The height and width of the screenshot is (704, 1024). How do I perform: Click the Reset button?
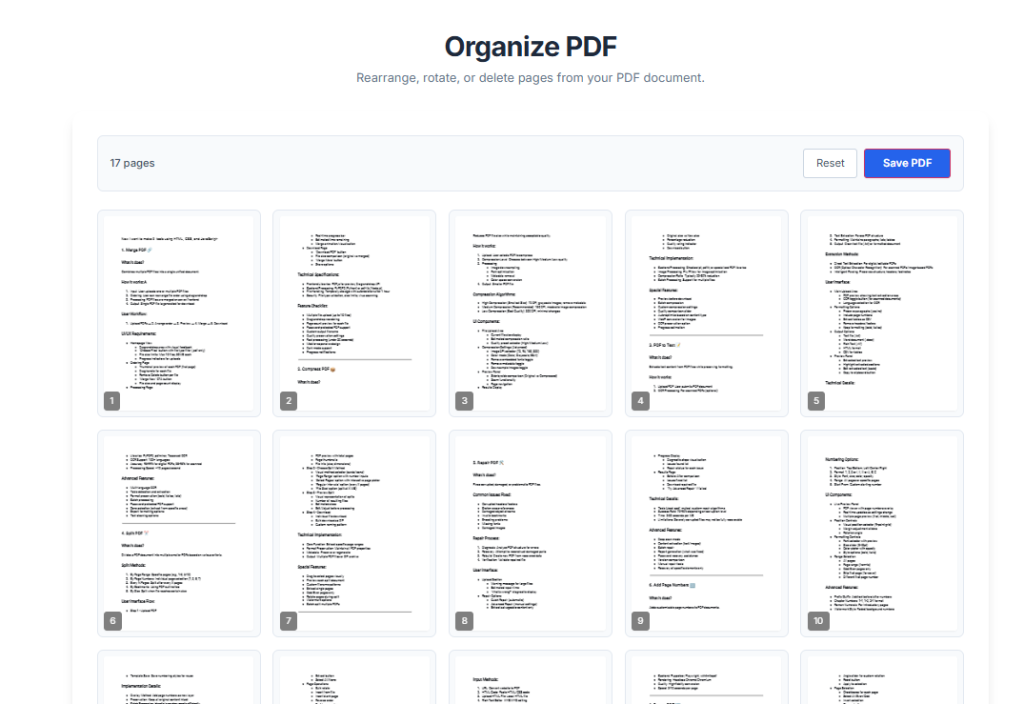pos(830,163)
